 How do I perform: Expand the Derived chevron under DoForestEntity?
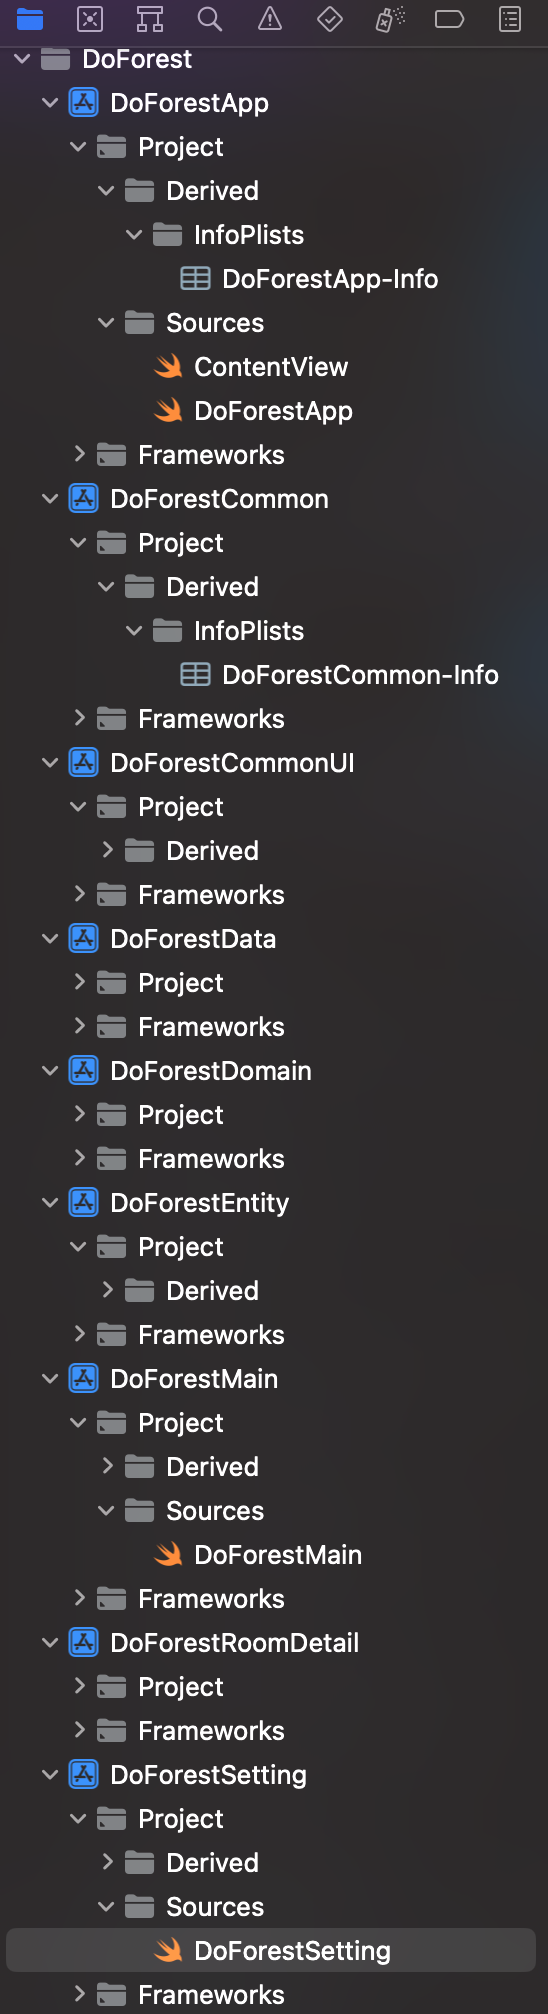(x=107, y=1290)
